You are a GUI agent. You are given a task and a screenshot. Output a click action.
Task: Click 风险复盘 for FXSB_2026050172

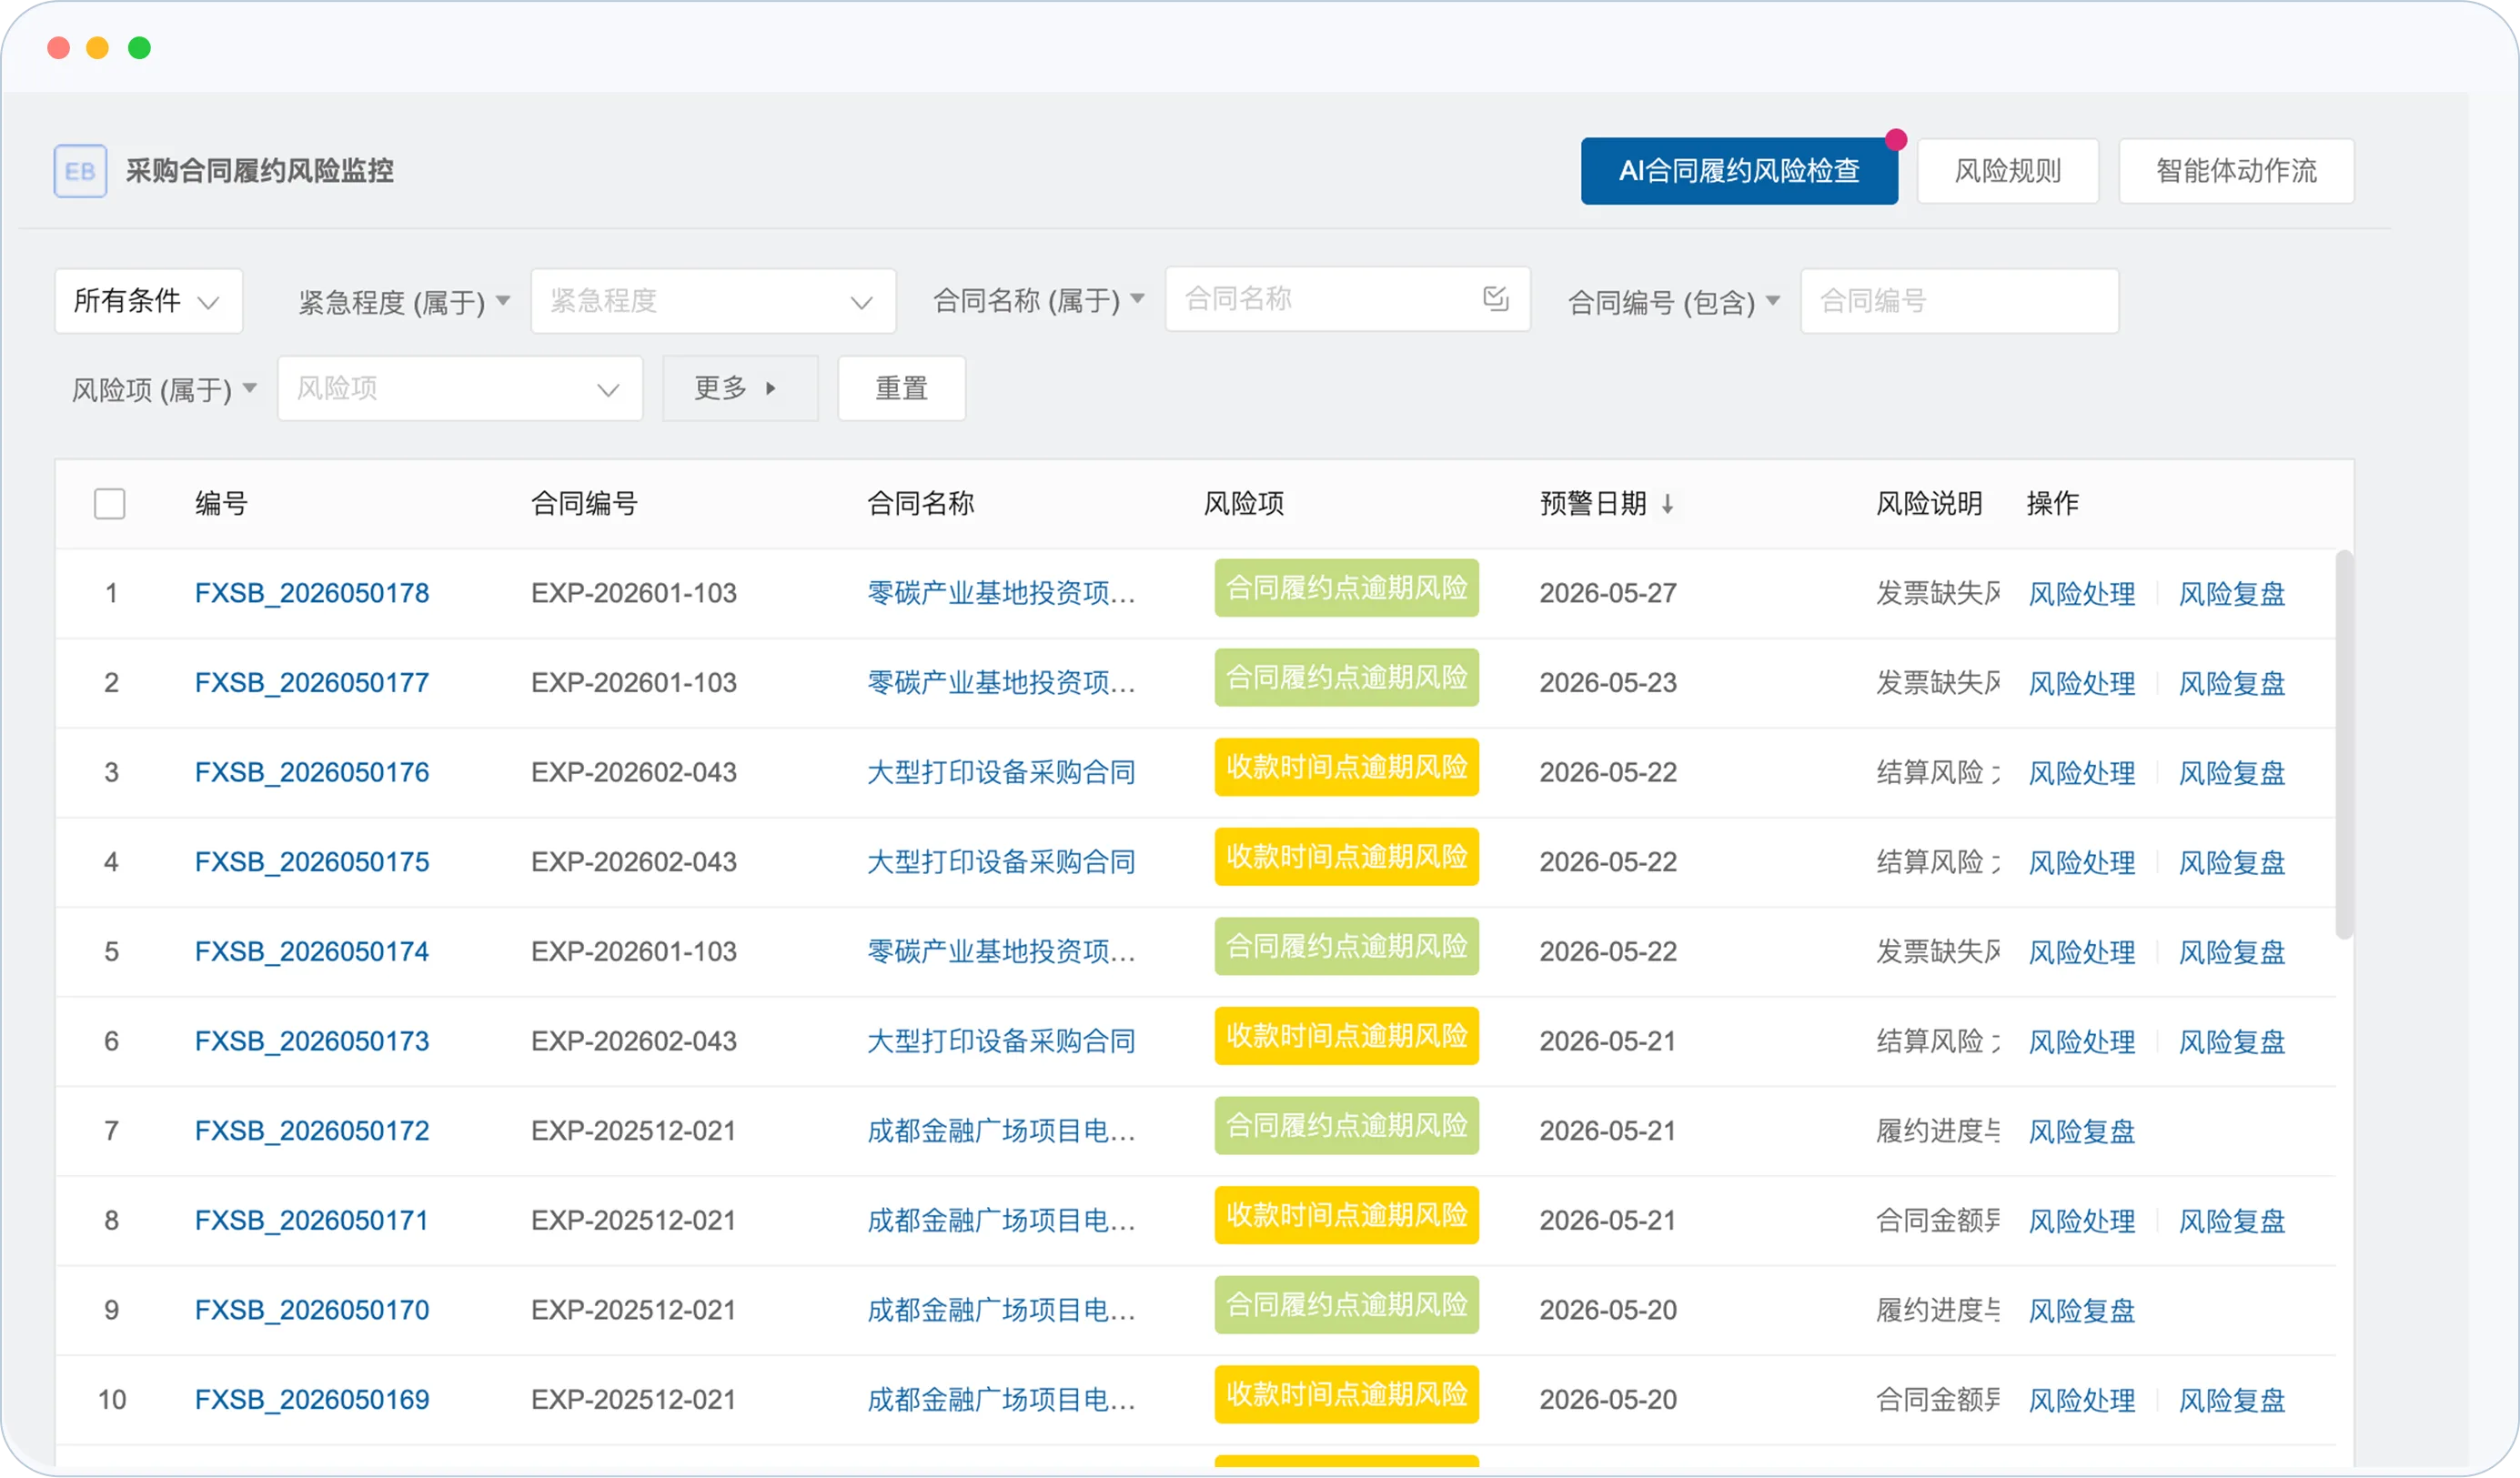[x=2082, y=1133]
